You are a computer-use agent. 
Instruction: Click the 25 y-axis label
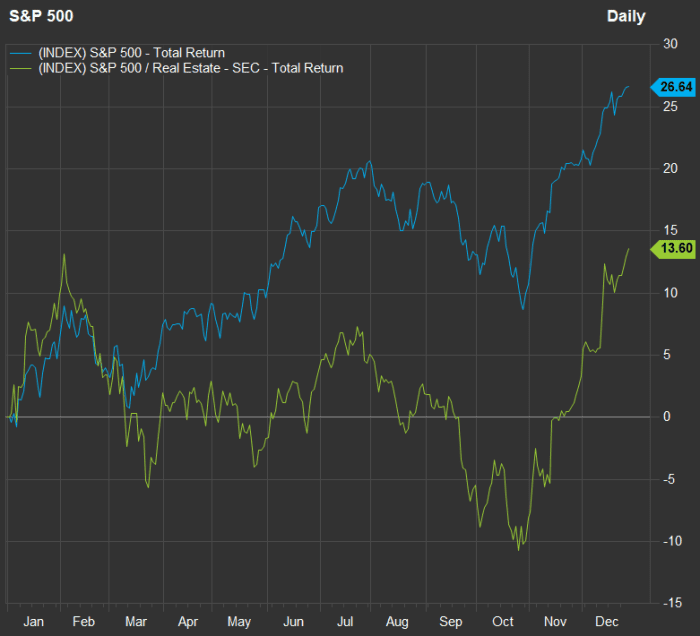click(x=670, y=106)
